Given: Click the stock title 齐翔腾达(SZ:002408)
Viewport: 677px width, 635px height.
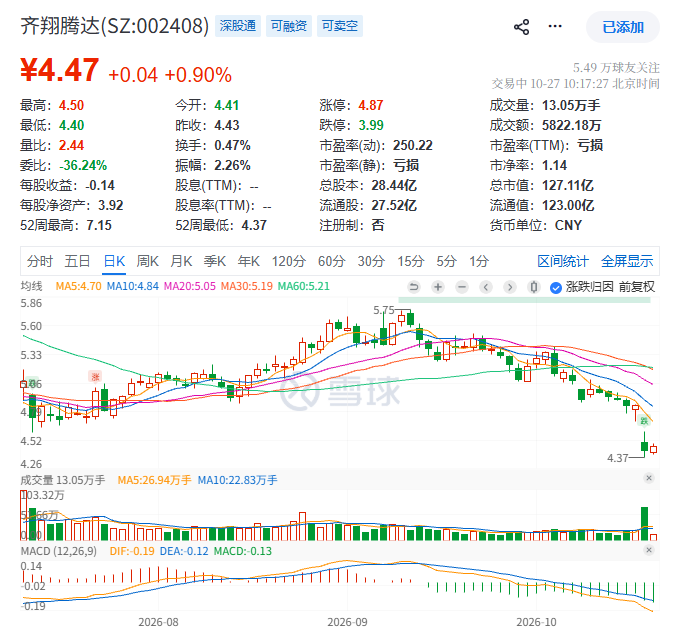Looking at the screenshot, I should pyautogui.click(x=114, y=26).
